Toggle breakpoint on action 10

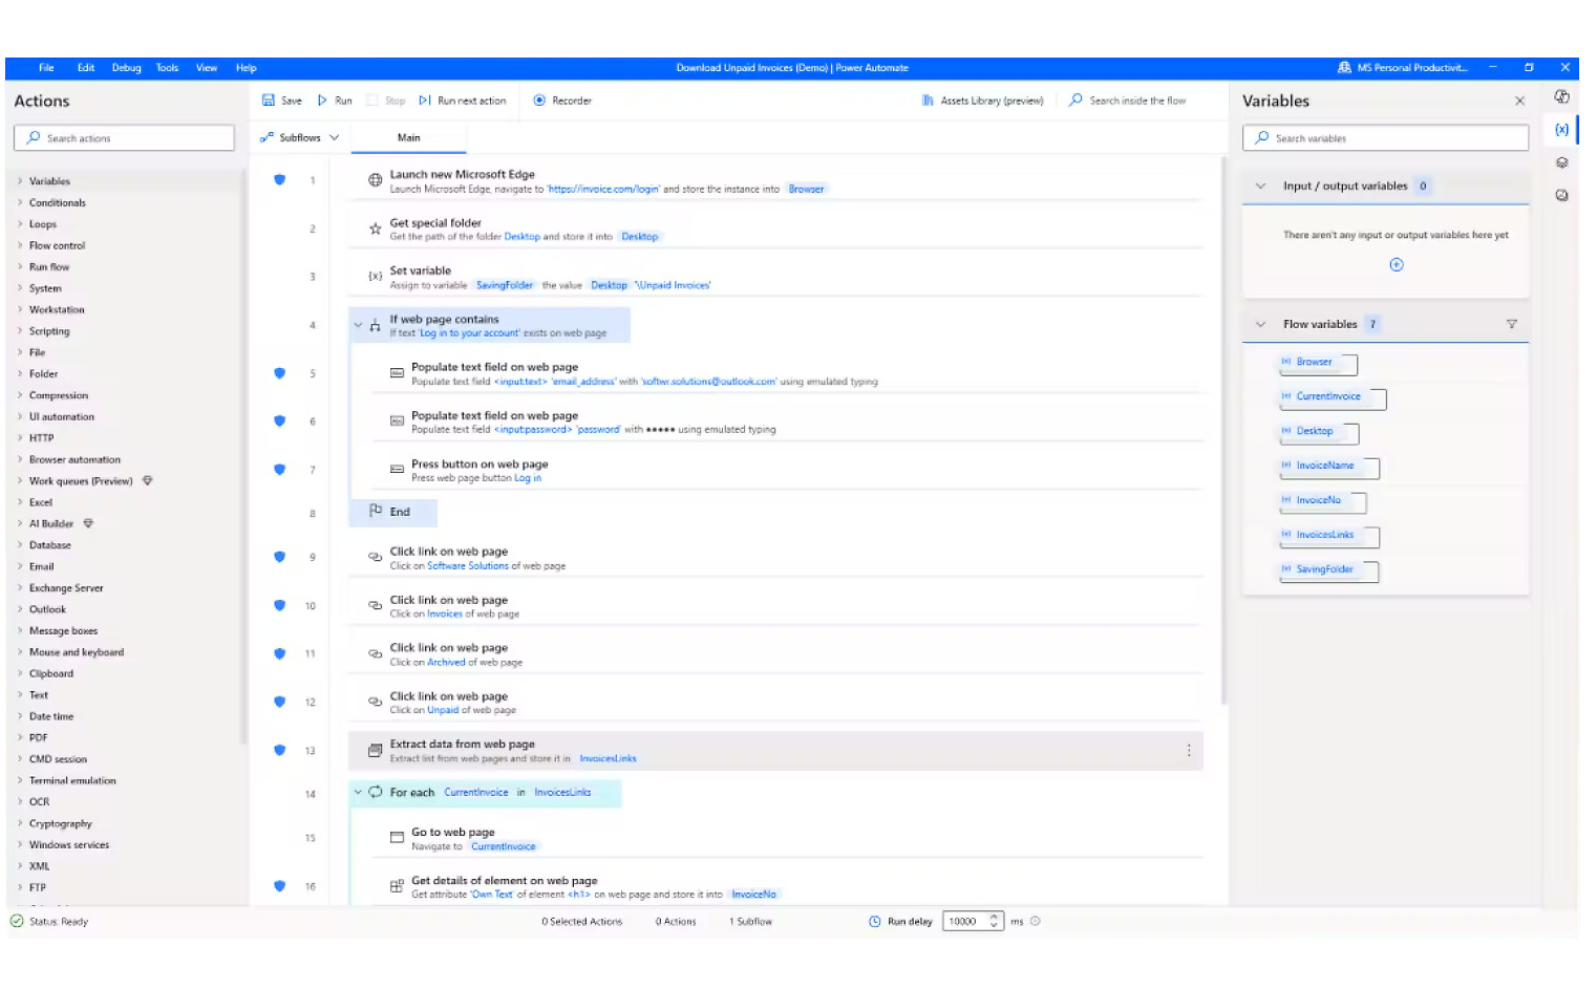point(280,606)
